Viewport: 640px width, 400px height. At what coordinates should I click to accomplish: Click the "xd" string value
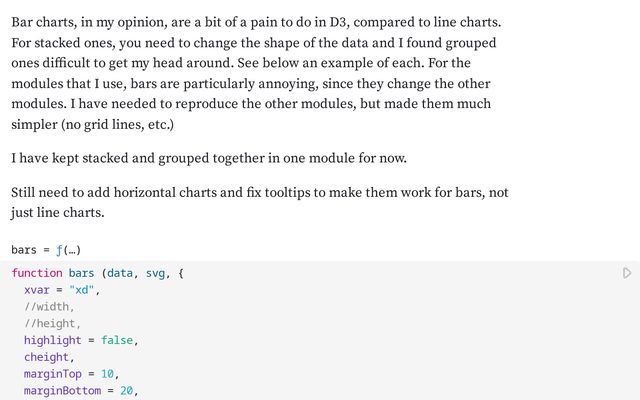pos(83,290)
